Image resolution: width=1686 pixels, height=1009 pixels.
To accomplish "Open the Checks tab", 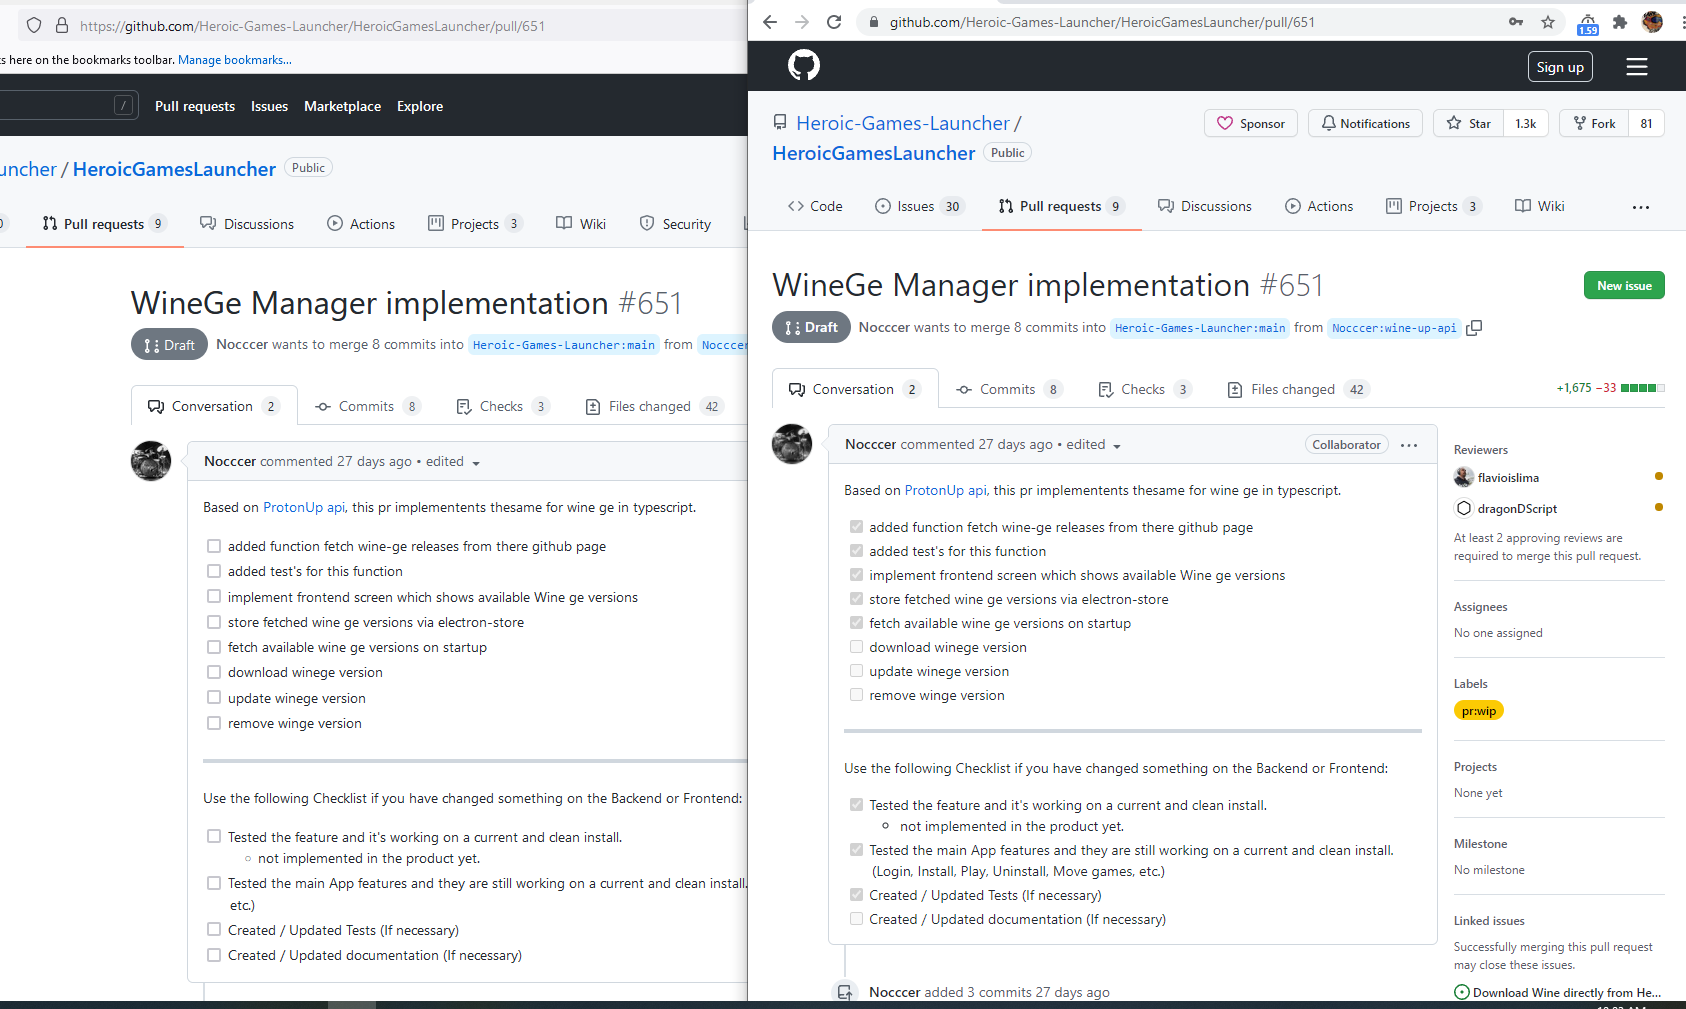I will [x=1143, y=389].
